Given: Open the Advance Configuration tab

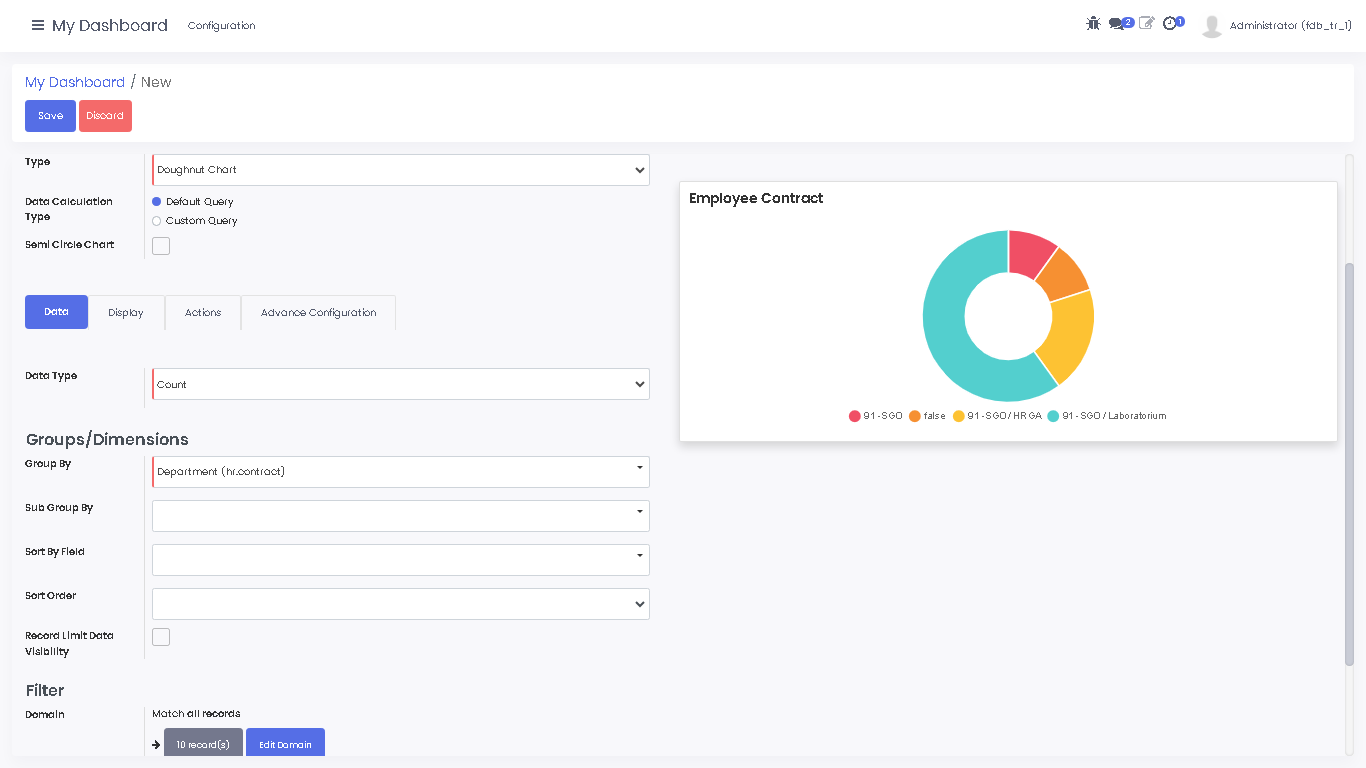Looking at the screenshot, I should tap(318, 312).
